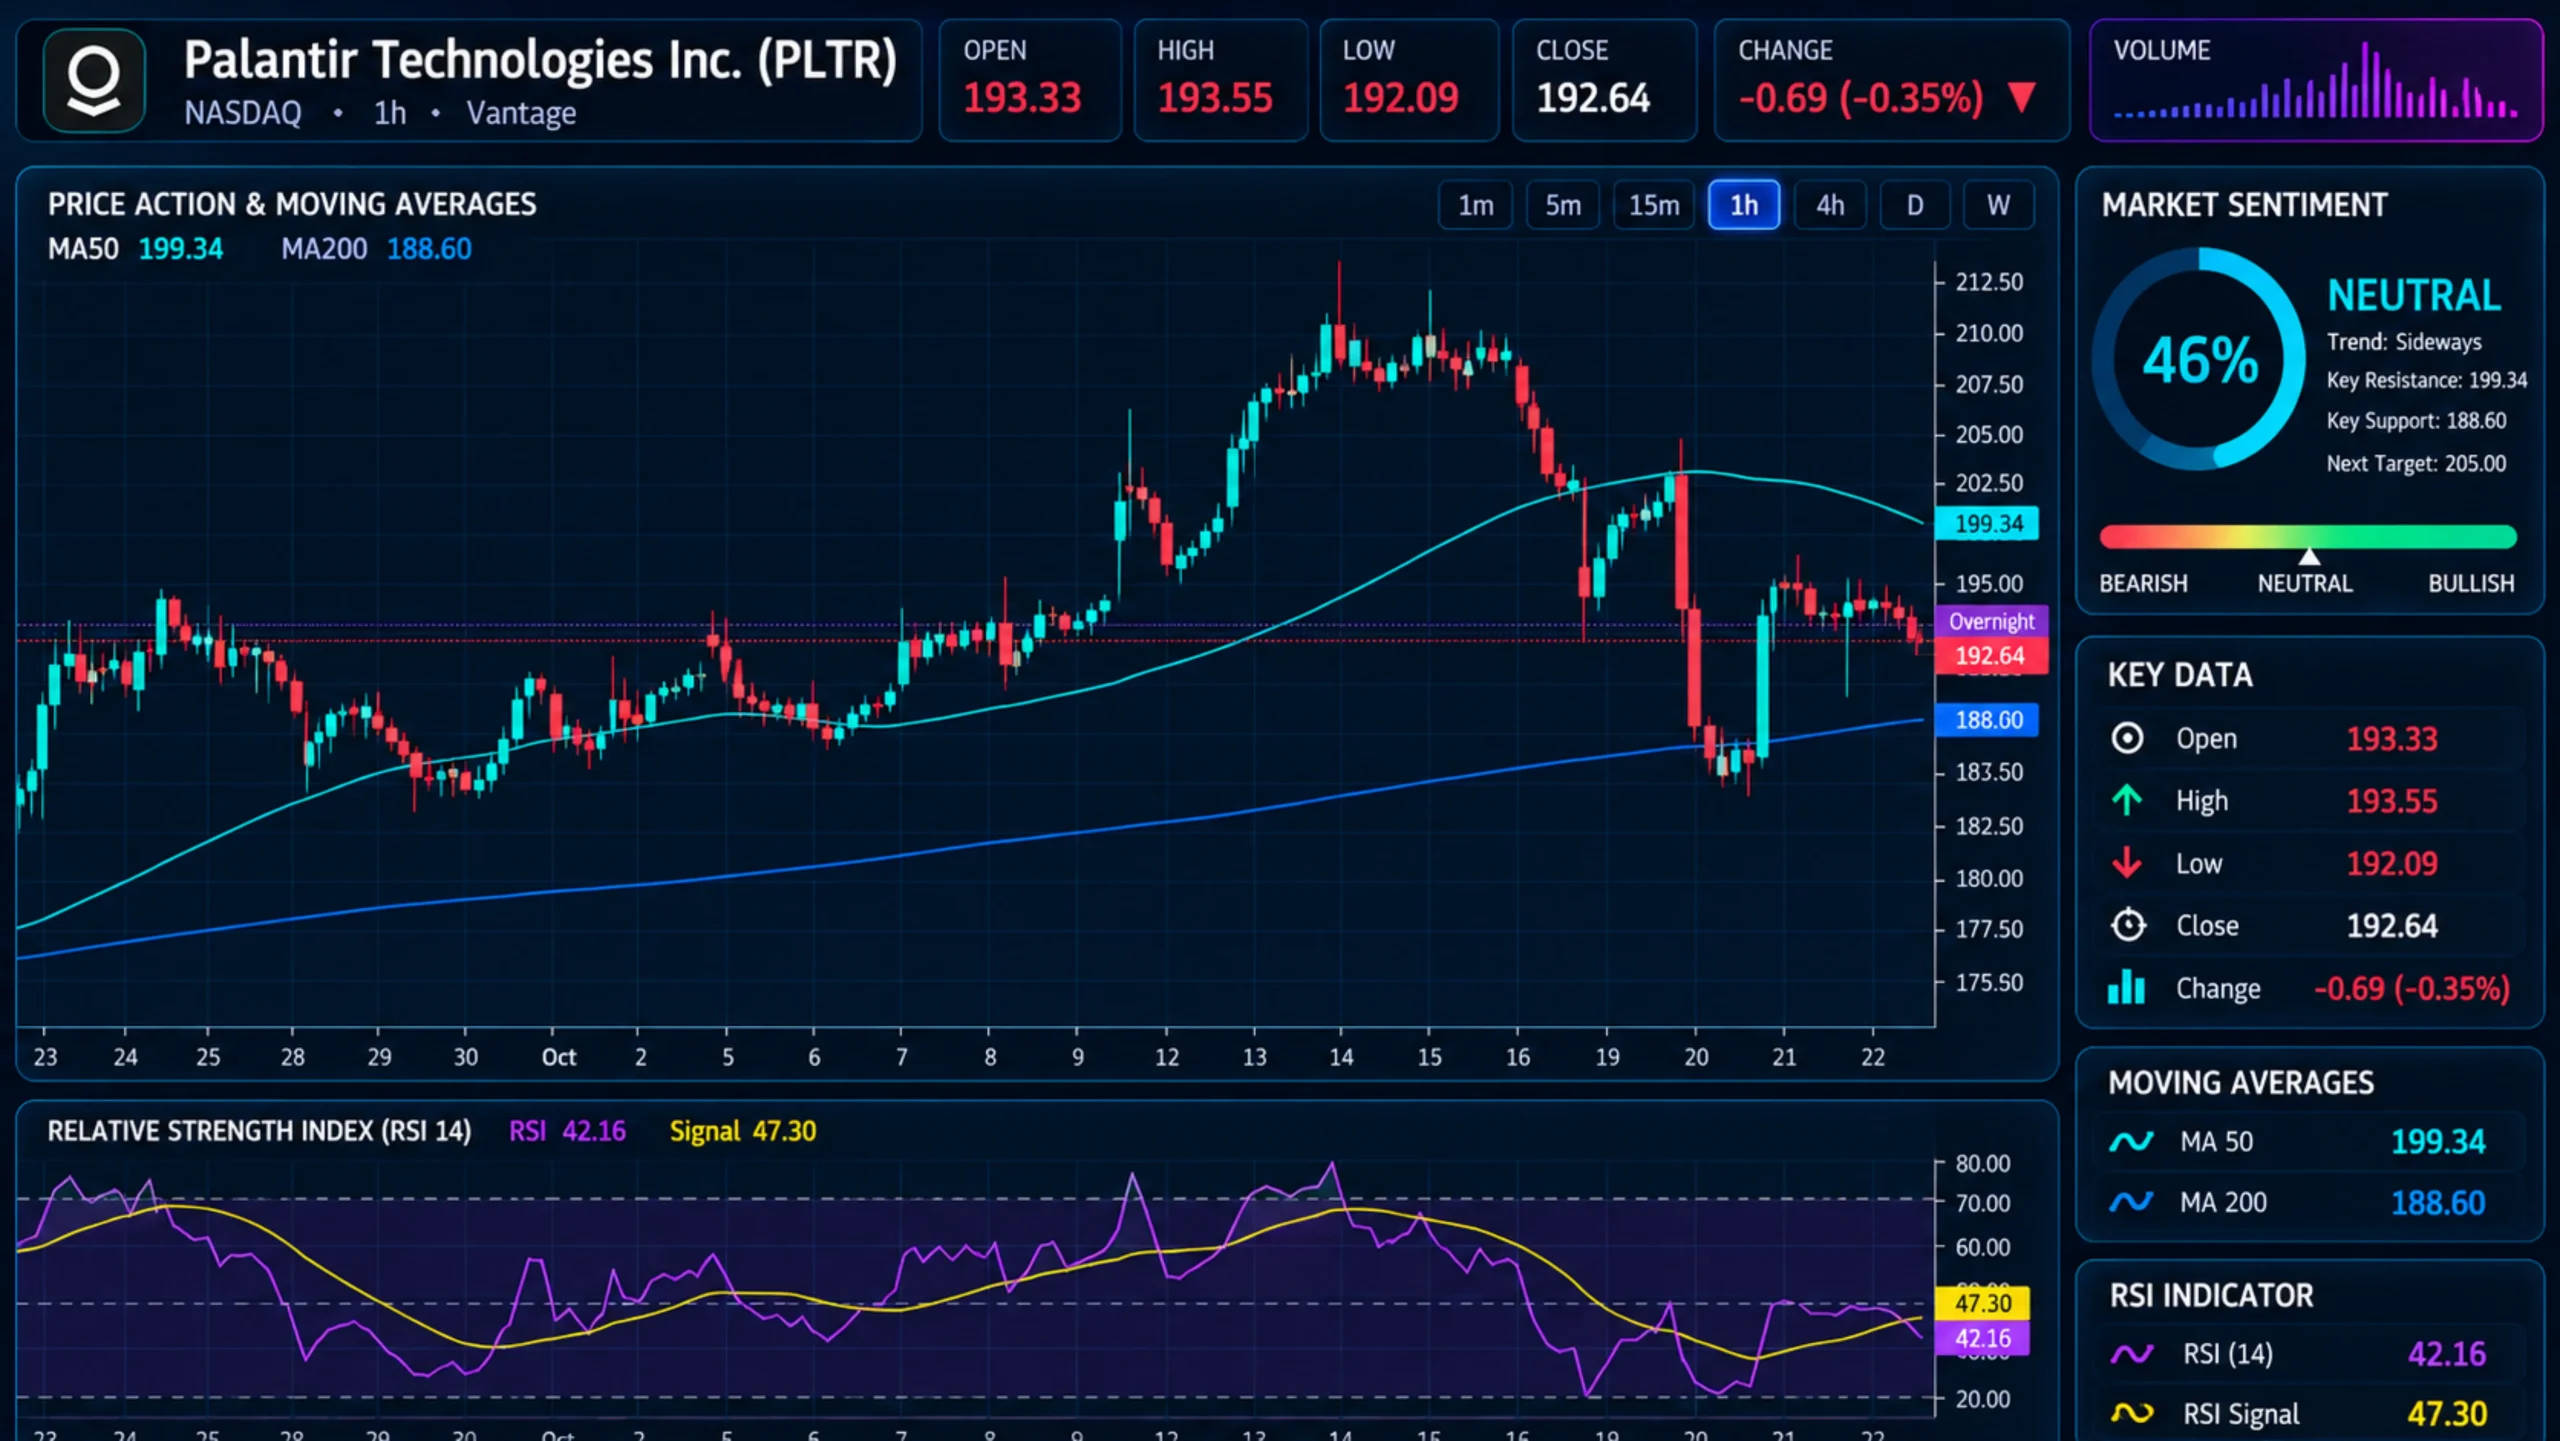Click the MA50 199.34 chart legend
This screenshot has width=2560, height=1441.
(136, 249)
